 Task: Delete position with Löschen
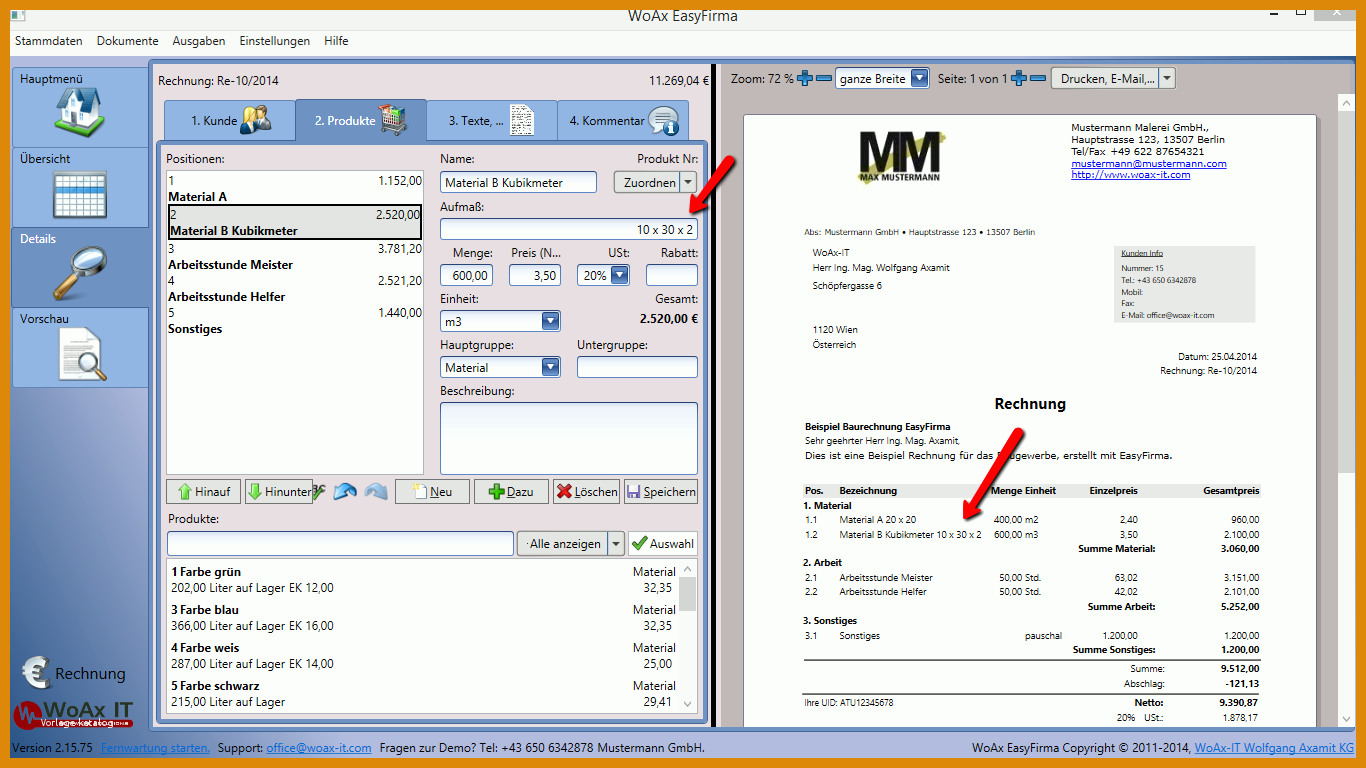point(587,491)
